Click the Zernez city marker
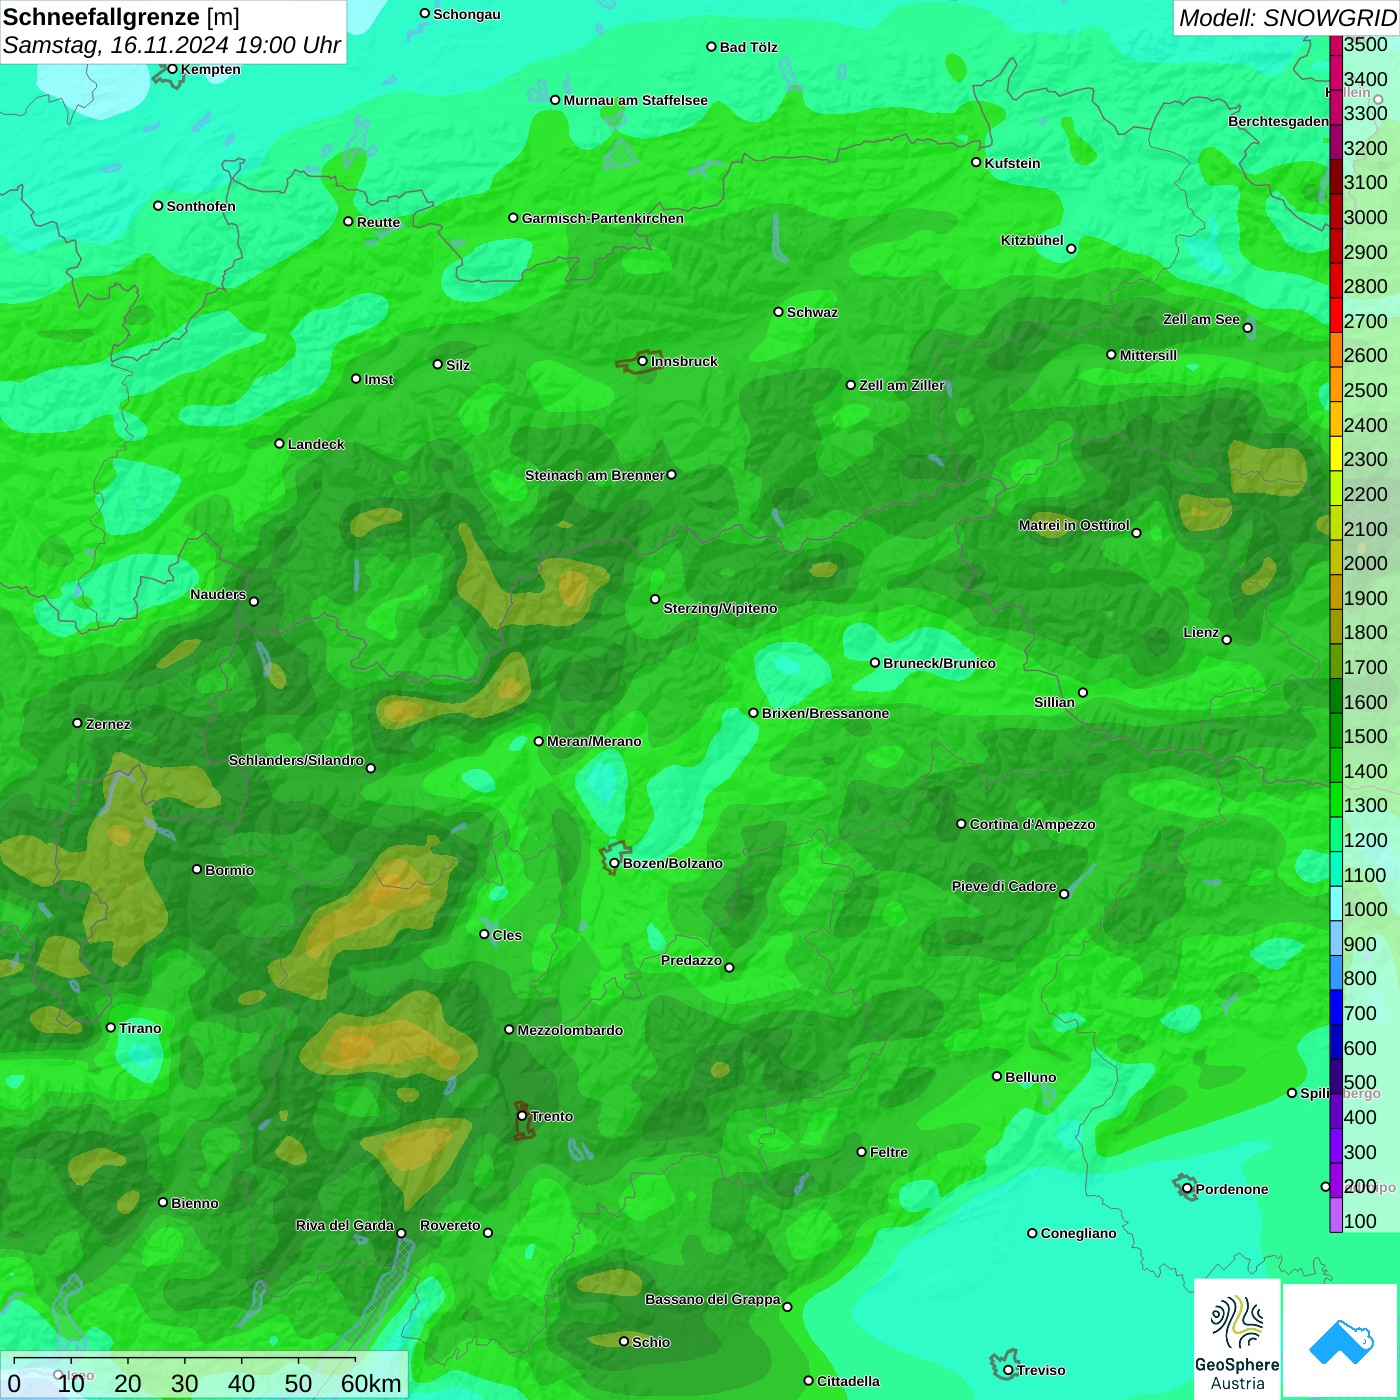 tap(77, 722)
